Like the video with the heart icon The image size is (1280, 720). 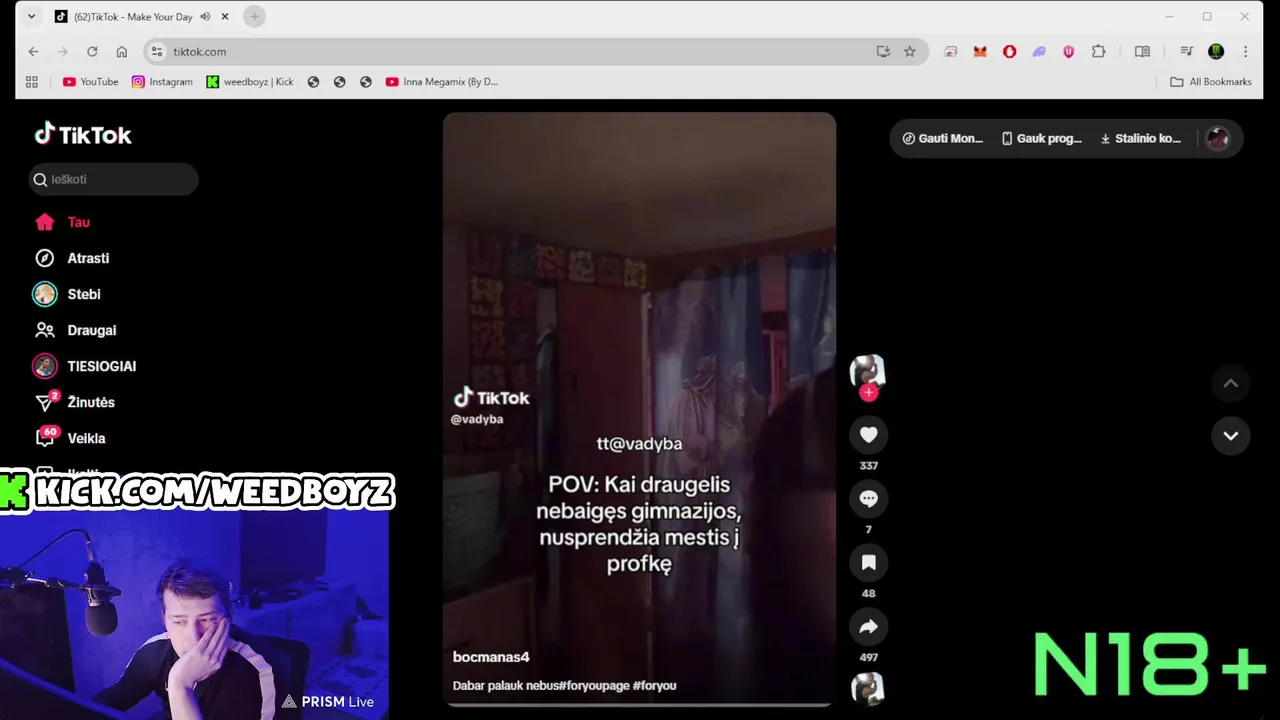(x=868, y=434)
